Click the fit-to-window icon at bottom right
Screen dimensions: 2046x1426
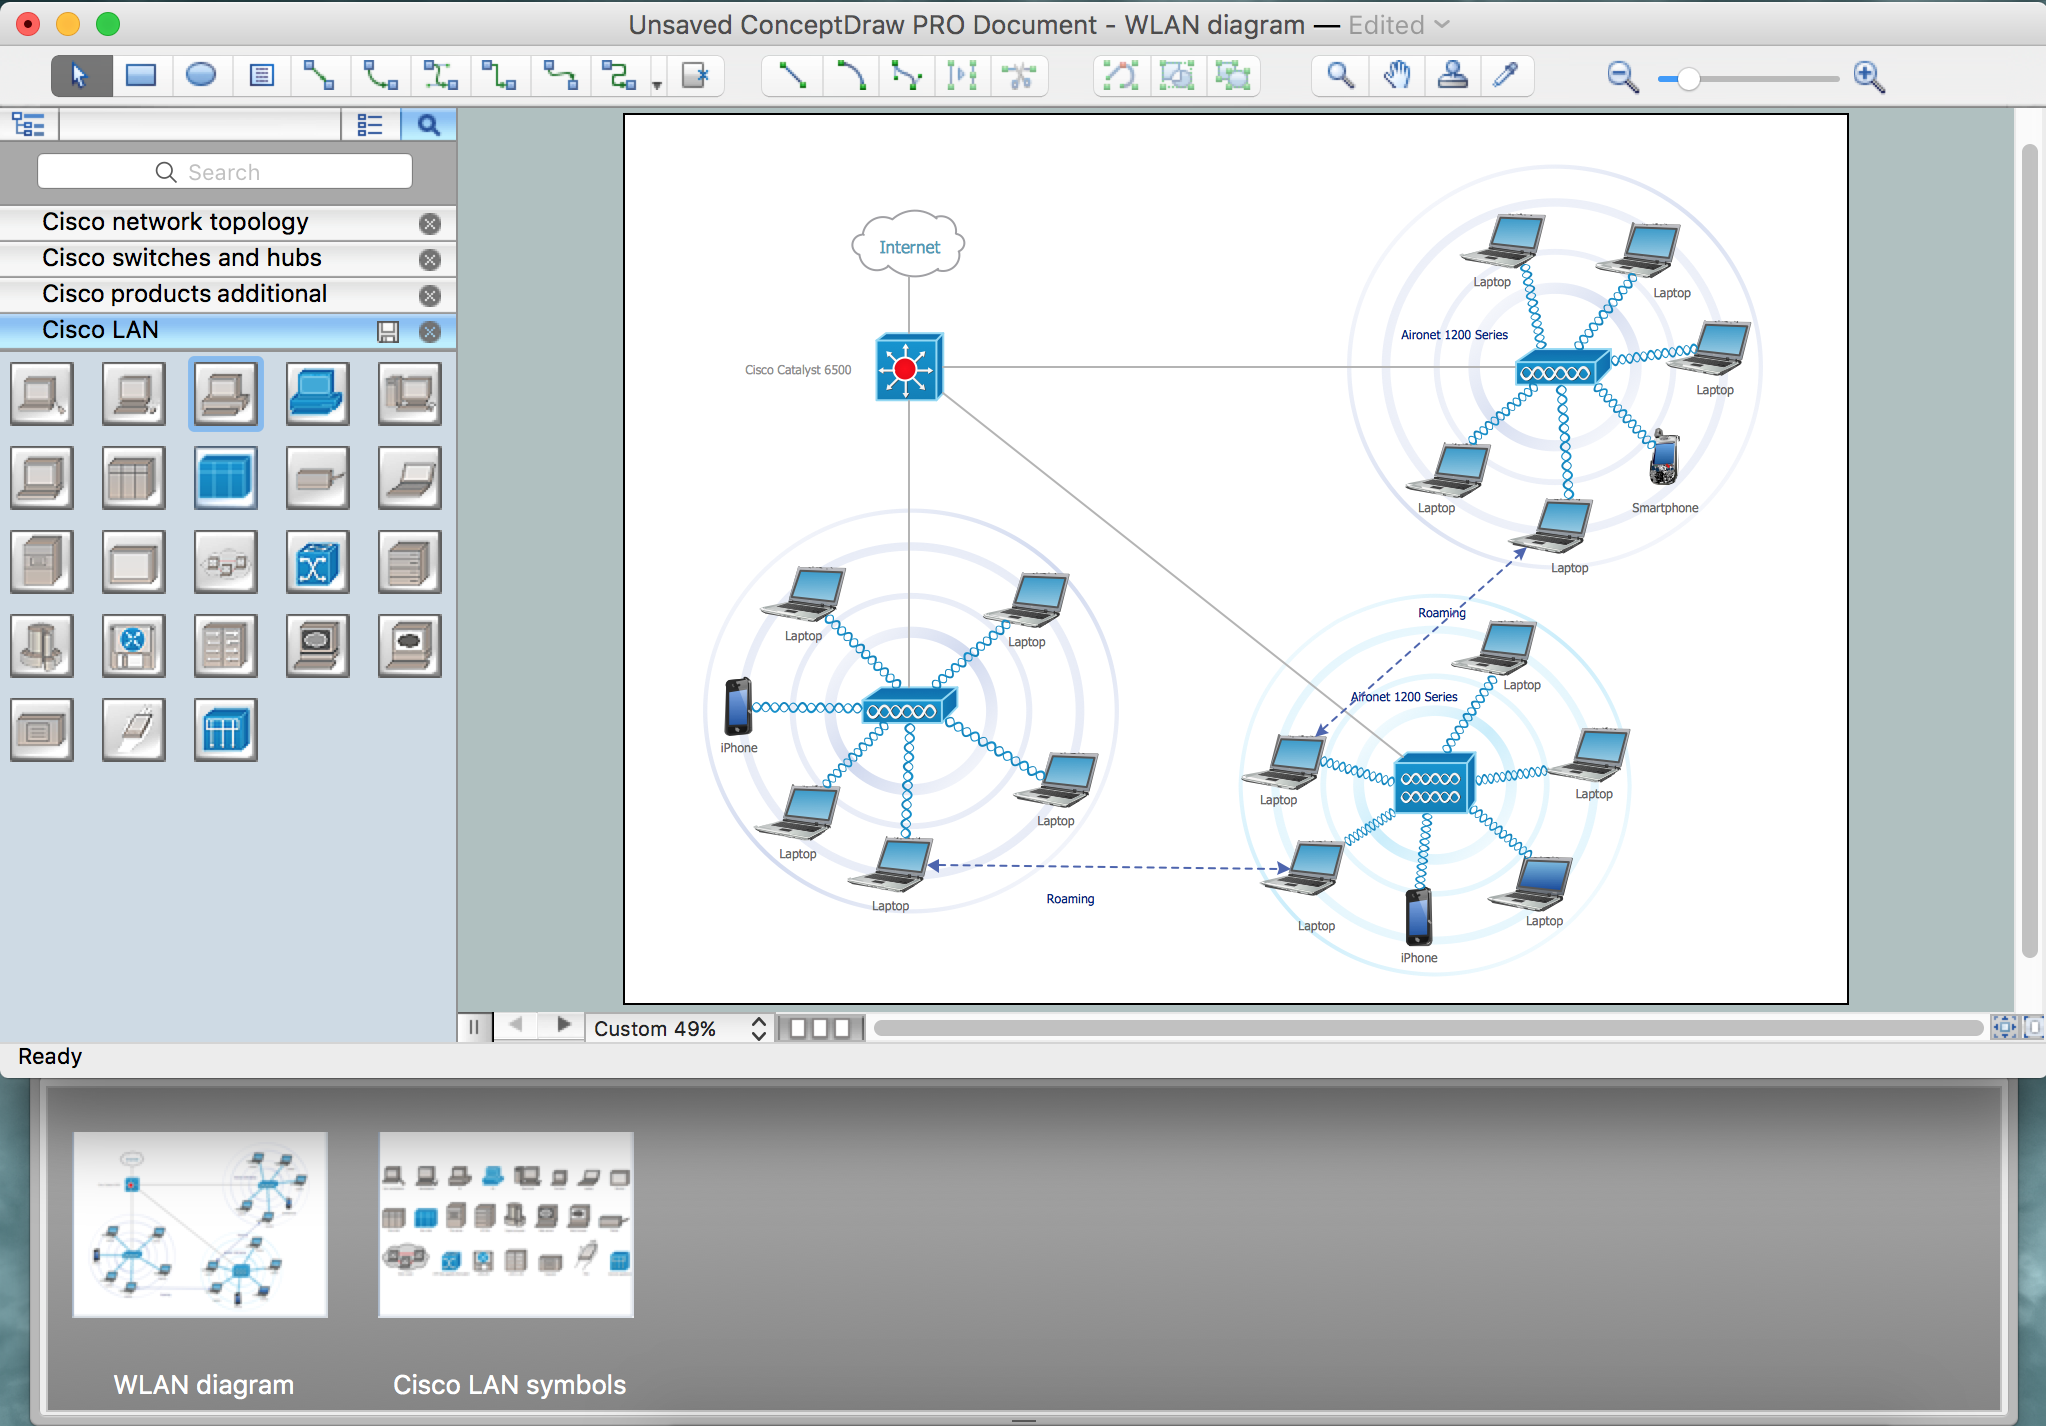(2004, 1027)
